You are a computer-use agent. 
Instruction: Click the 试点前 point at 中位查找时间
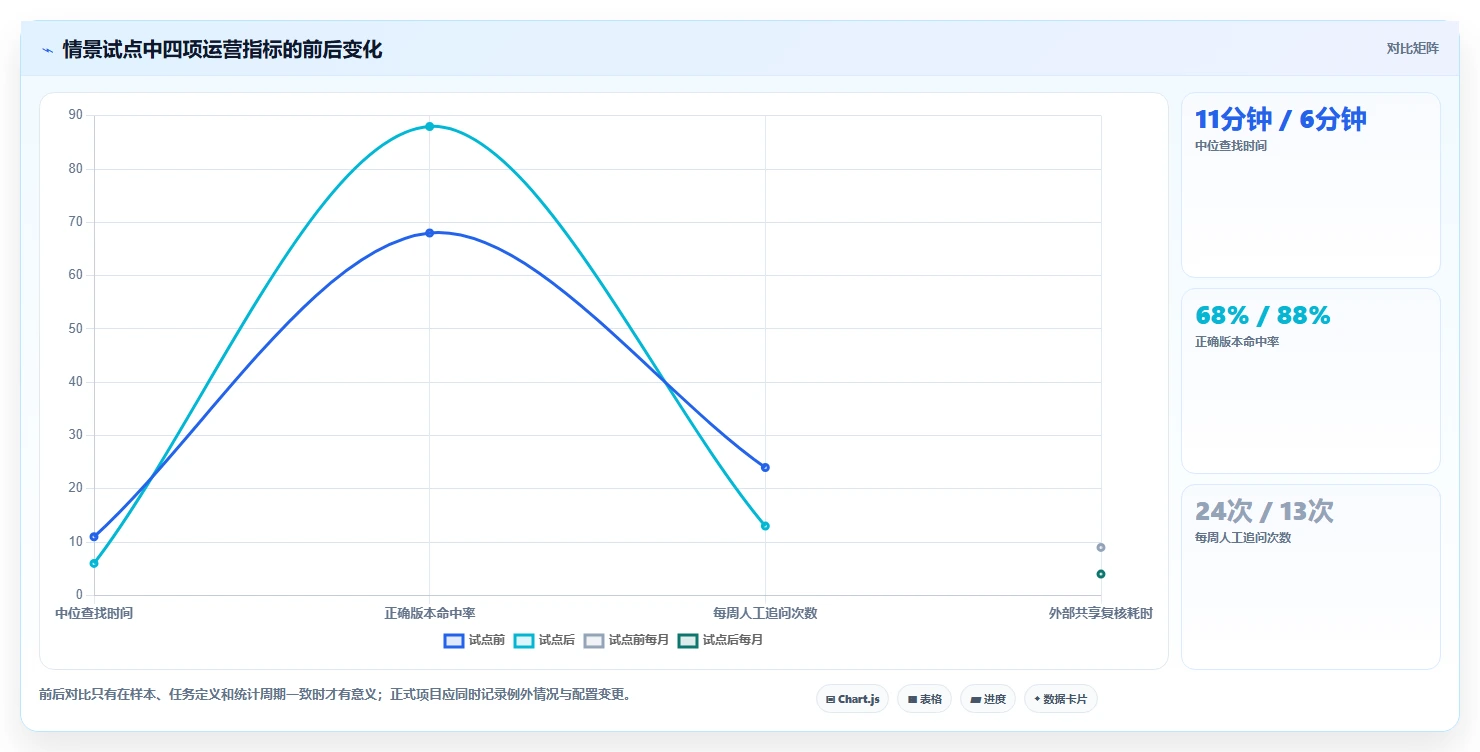coord(94,537)
